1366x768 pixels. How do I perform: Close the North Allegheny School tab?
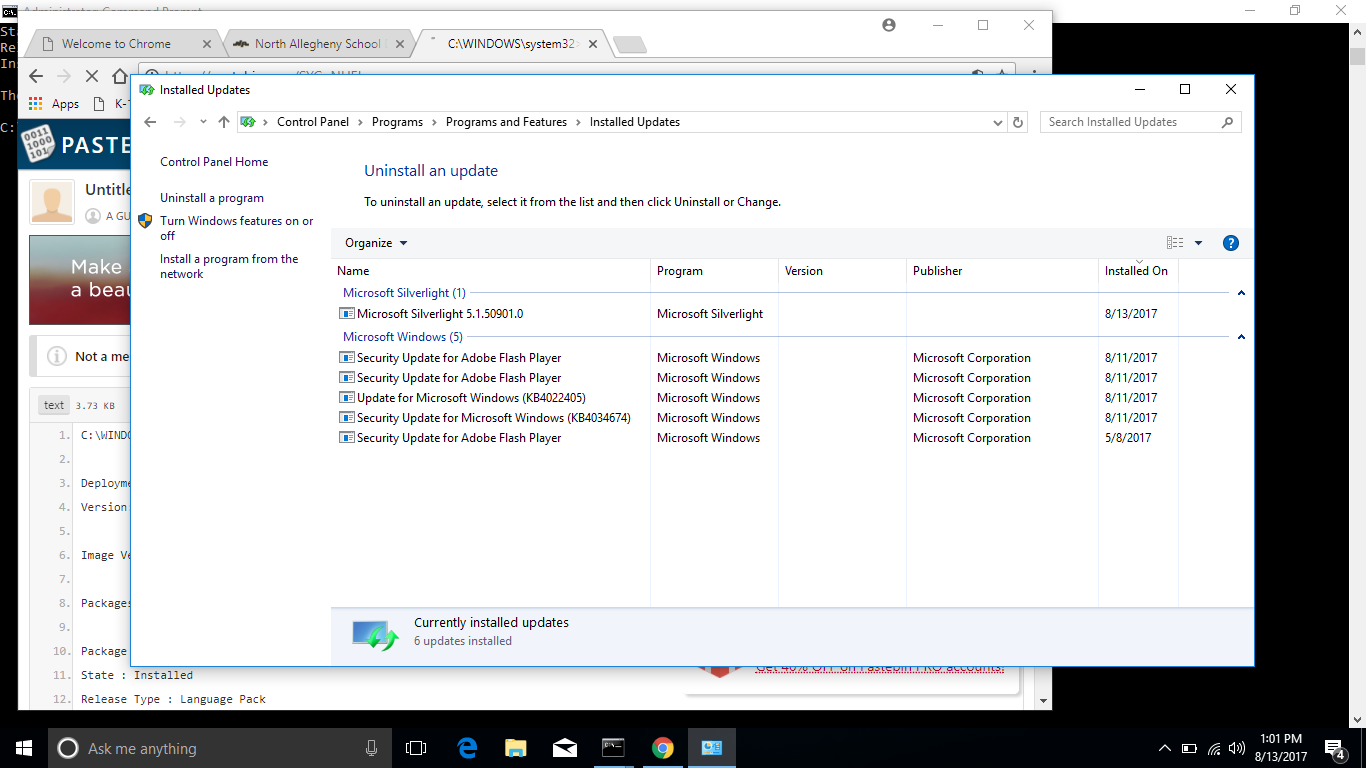pyautogui.click(x=400, y=44)
